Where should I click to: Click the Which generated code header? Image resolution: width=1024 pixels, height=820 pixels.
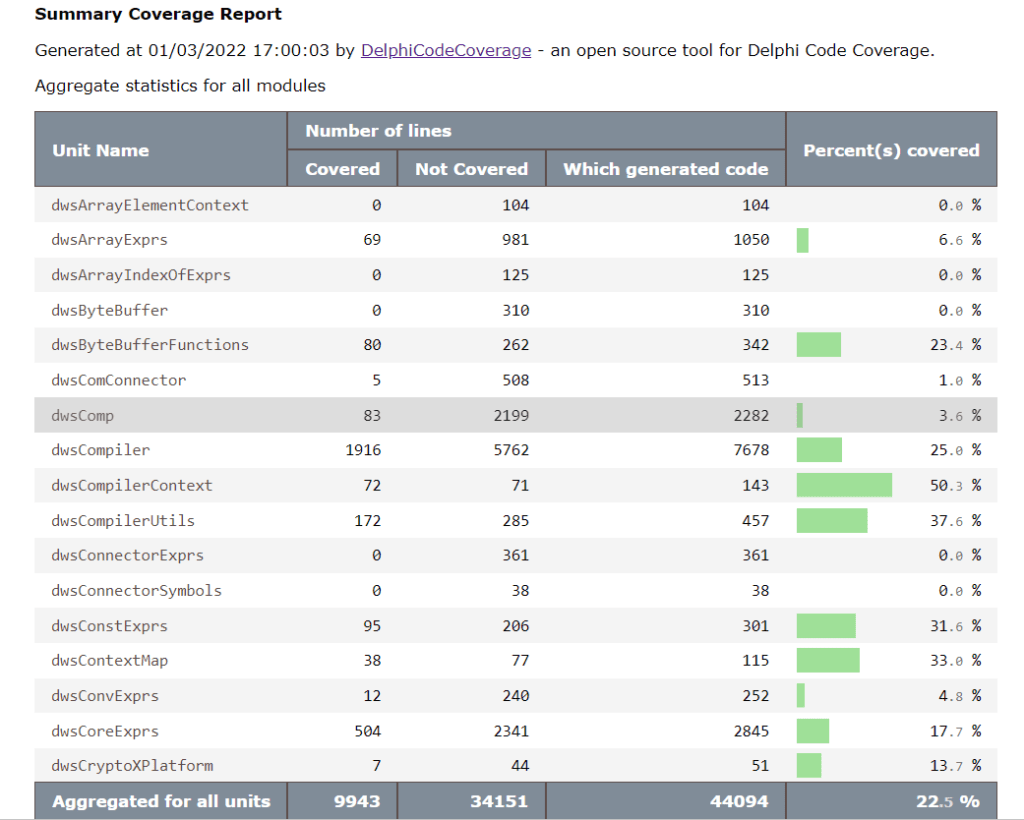(x=665, y=169)
